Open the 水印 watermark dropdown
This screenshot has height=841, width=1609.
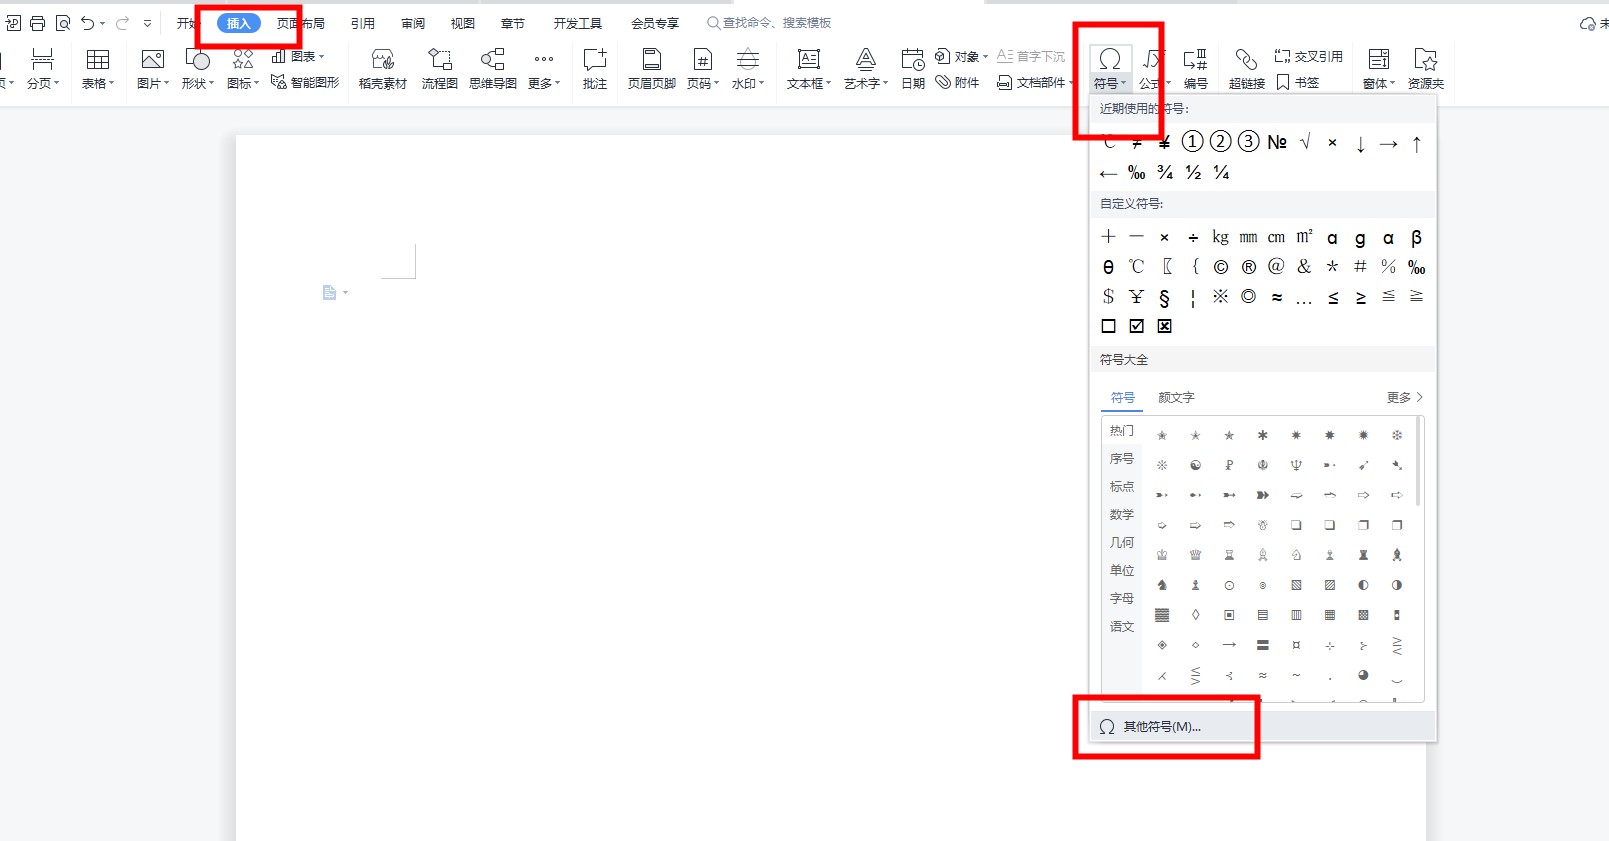(747, 83)
